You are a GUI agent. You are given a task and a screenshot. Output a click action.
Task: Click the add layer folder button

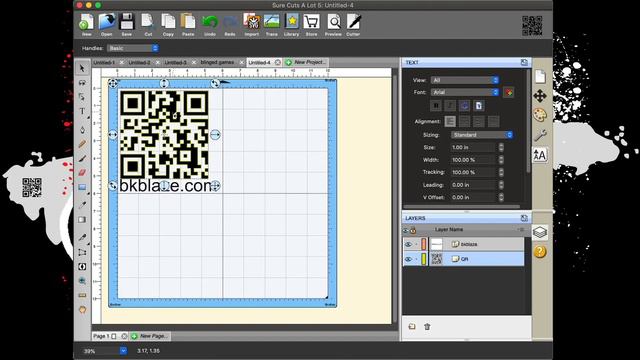pos(412,327)
